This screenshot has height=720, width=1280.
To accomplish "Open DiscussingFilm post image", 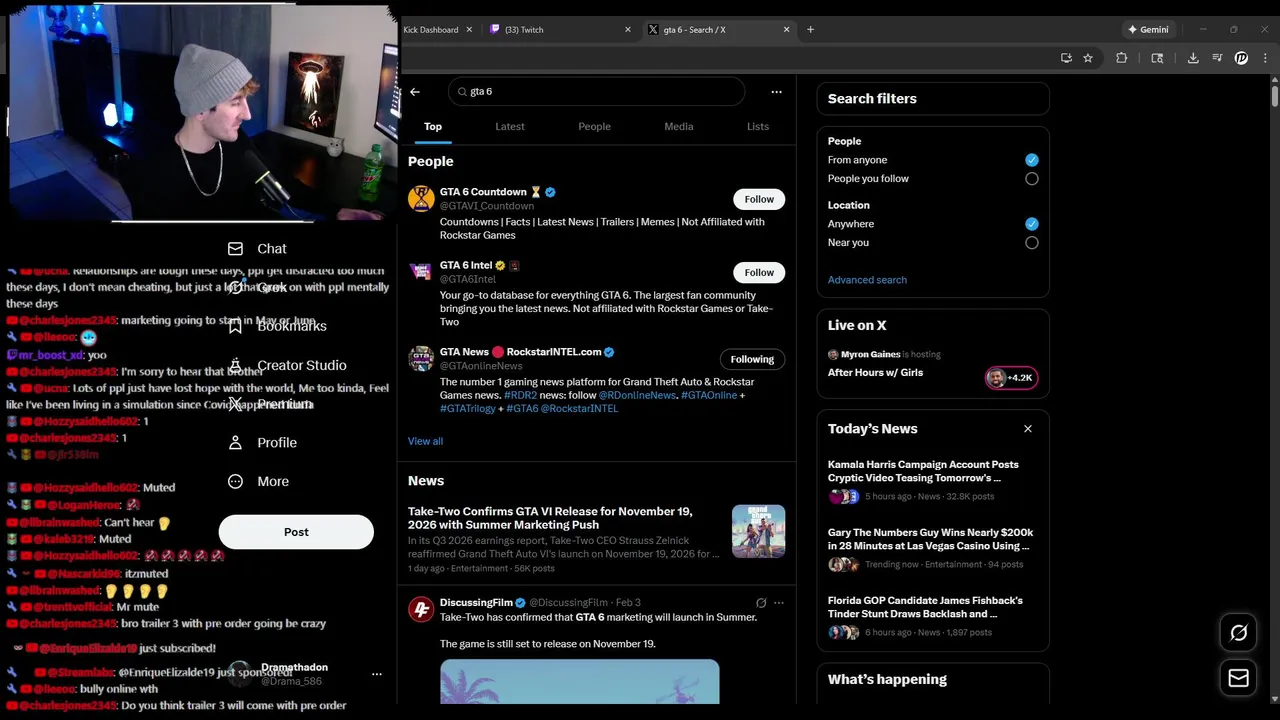I will point(579,682).
